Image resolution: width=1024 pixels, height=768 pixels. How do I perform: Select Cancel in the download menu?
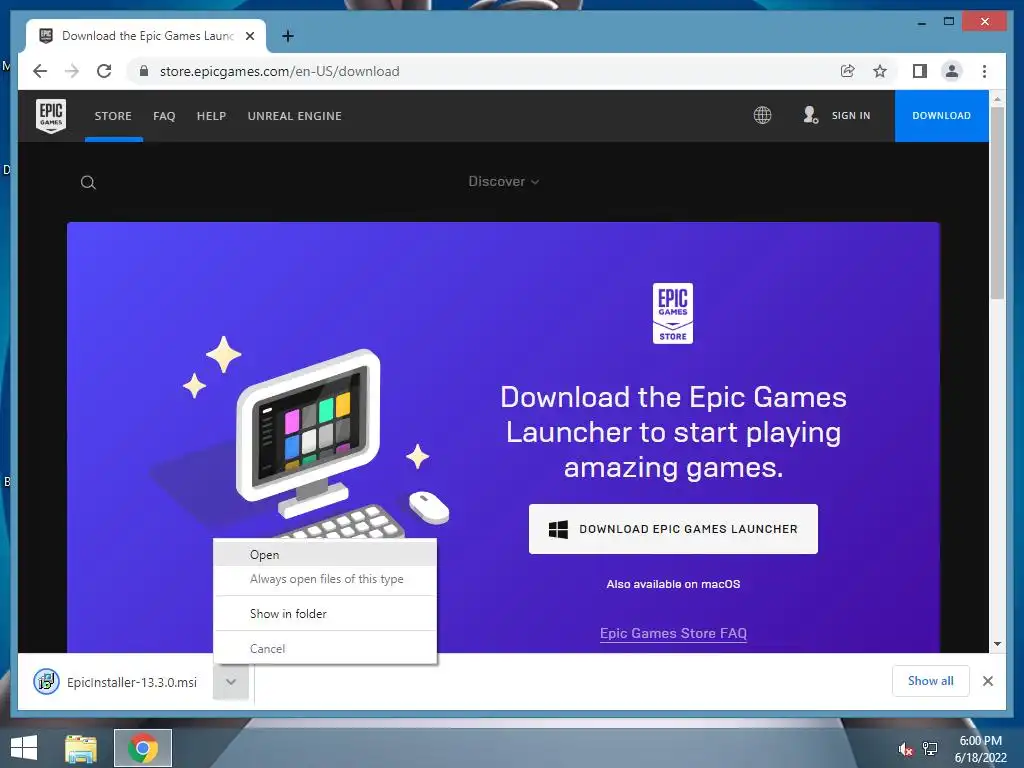point(325,648)
